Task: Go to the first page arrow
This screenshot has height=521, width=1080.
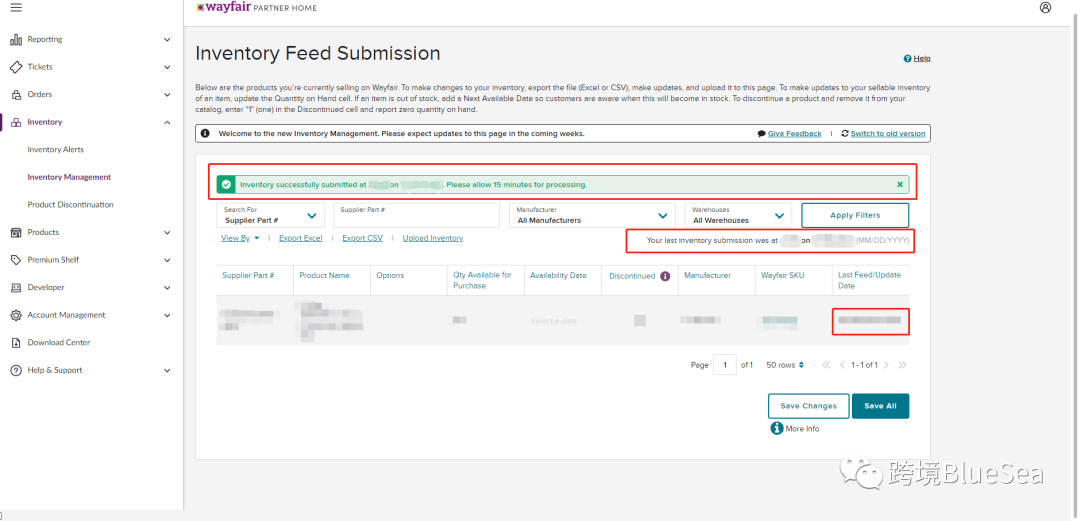Action: click(827, 365)
